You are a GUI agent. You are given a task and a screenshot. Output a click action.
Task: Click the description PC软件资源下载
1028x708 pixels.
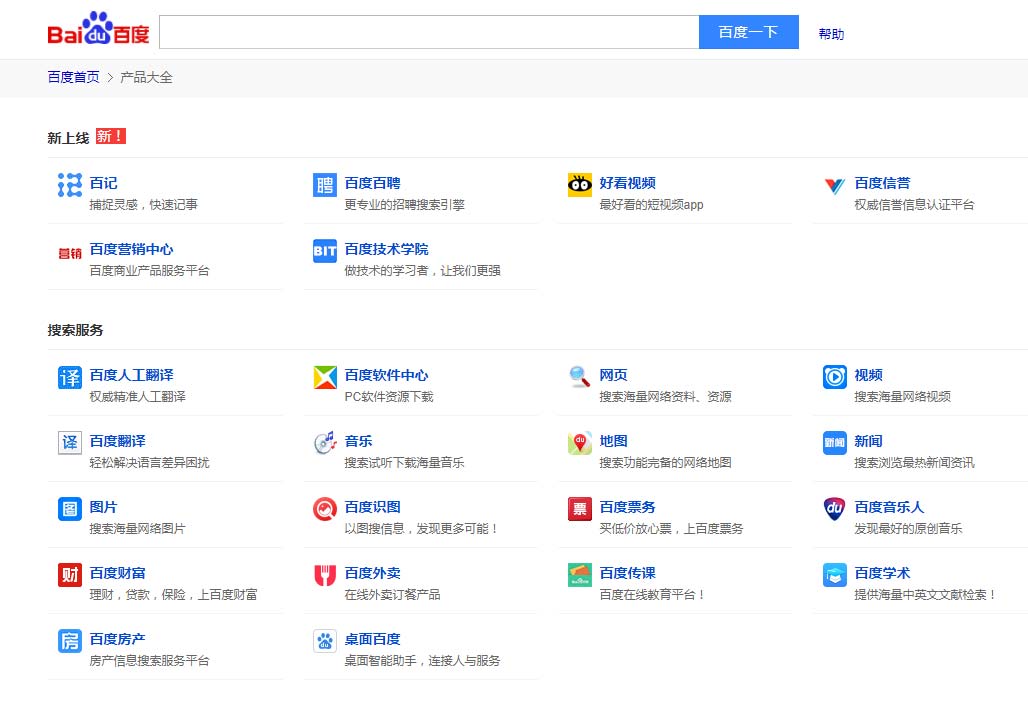click(389, 397)
